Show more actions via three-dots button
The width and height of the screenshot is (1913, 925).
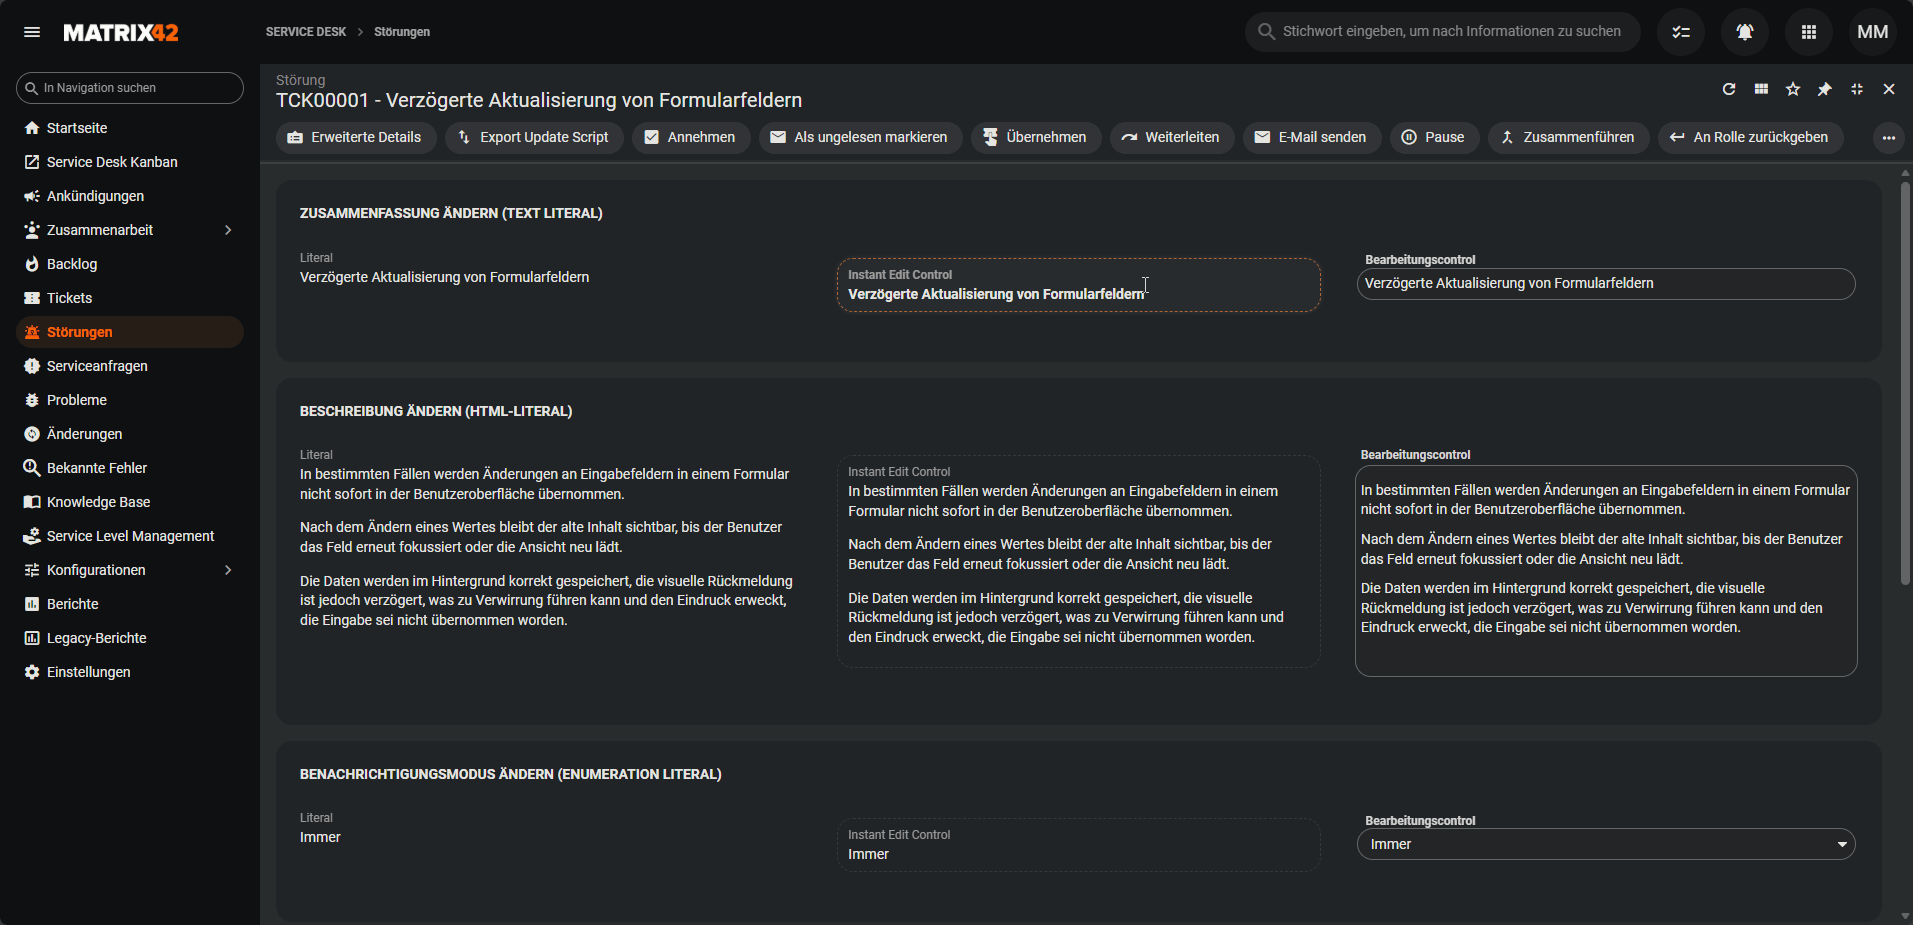point(1888,138)
